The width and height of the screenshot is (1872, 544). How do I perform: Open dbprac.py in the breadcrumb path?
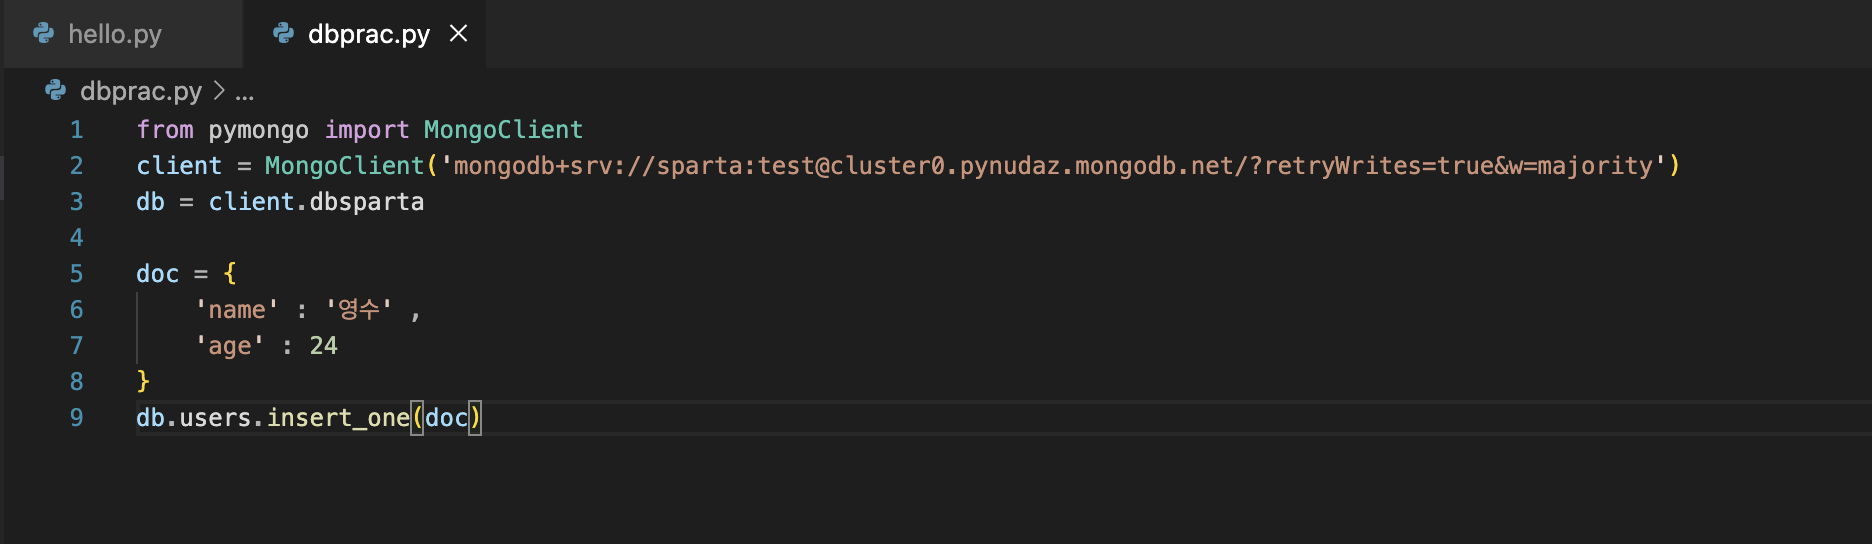pyautogui.click(x=141, y=91)
